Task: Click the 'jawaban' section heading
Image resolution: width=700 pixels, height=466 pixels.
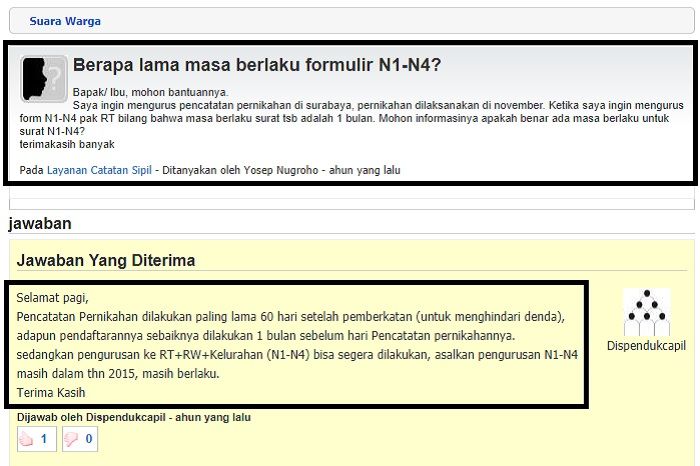Action: pos(39,224)
